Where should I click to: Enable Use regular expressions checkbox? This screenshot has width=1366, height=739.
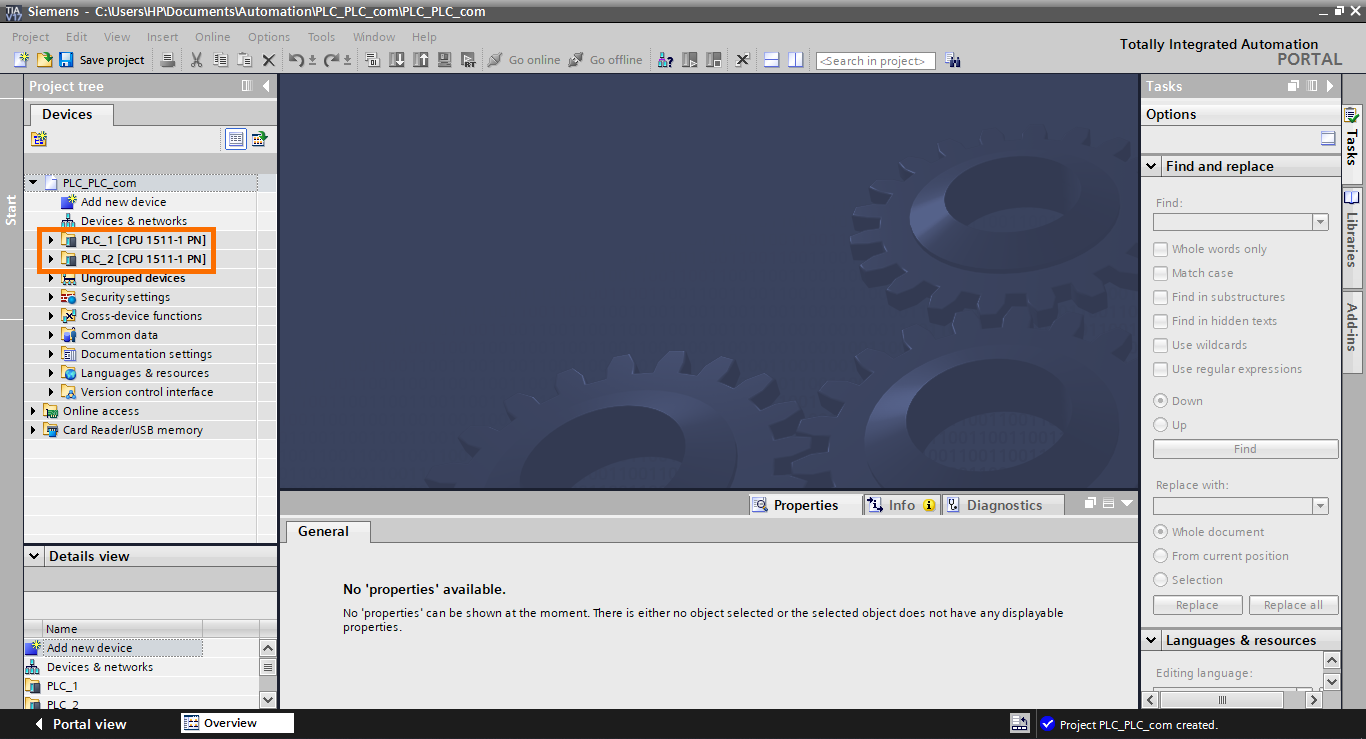[x=1160, y=369]
